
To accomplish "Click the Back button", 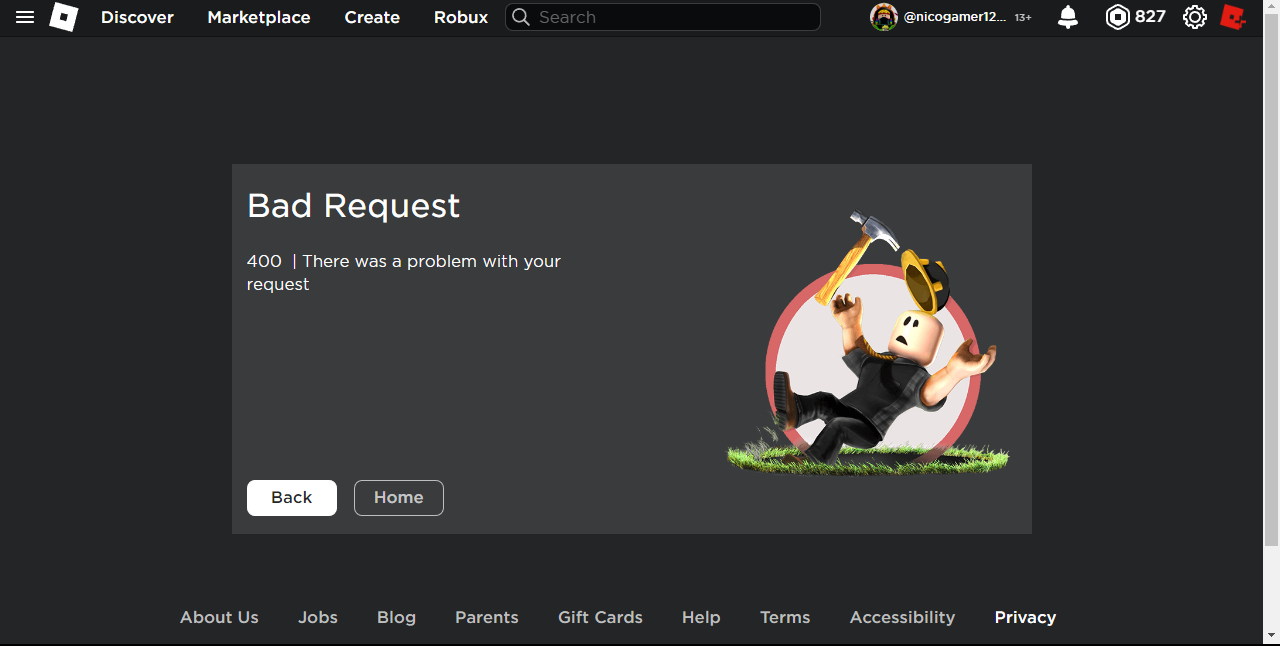I will click(291, 497).
